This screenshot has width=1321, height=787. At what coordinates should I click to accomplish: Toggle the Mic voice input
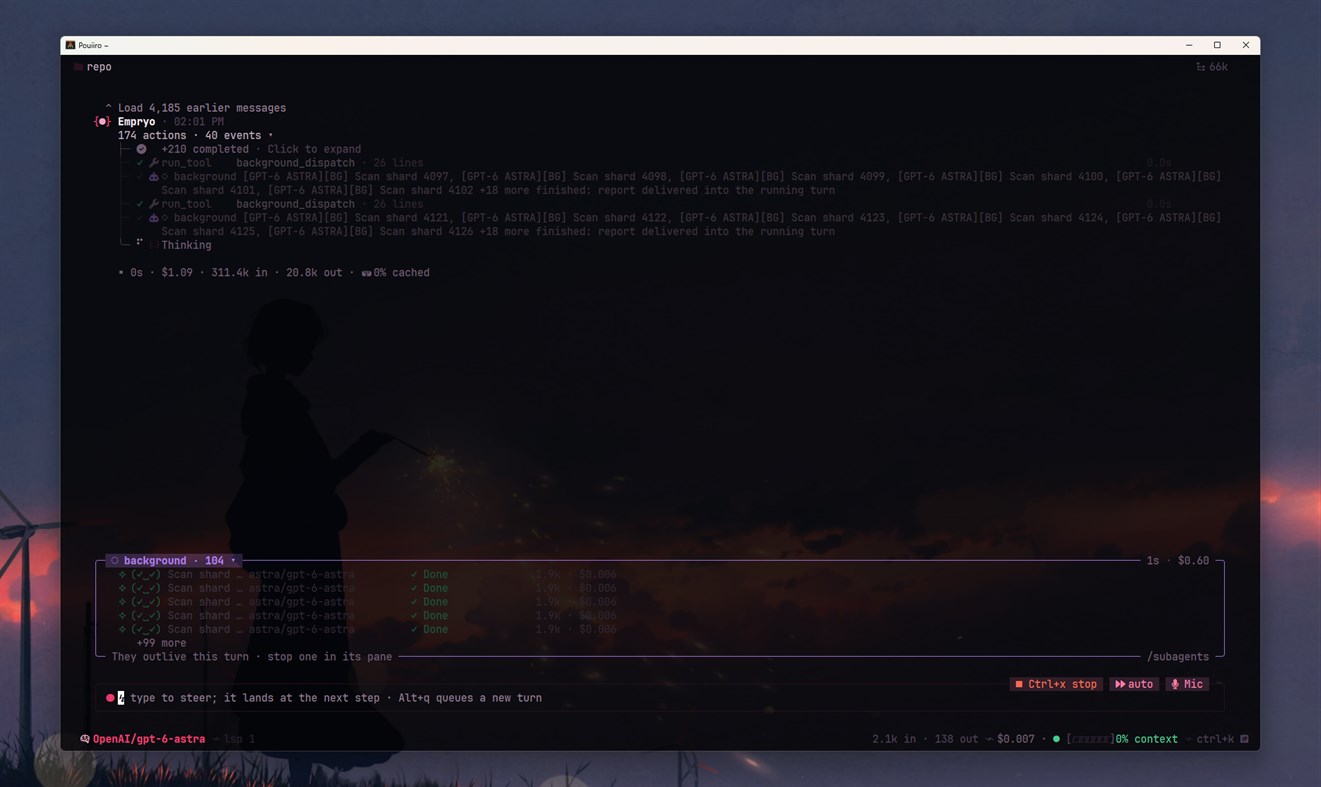click(x=1187, y=684)
